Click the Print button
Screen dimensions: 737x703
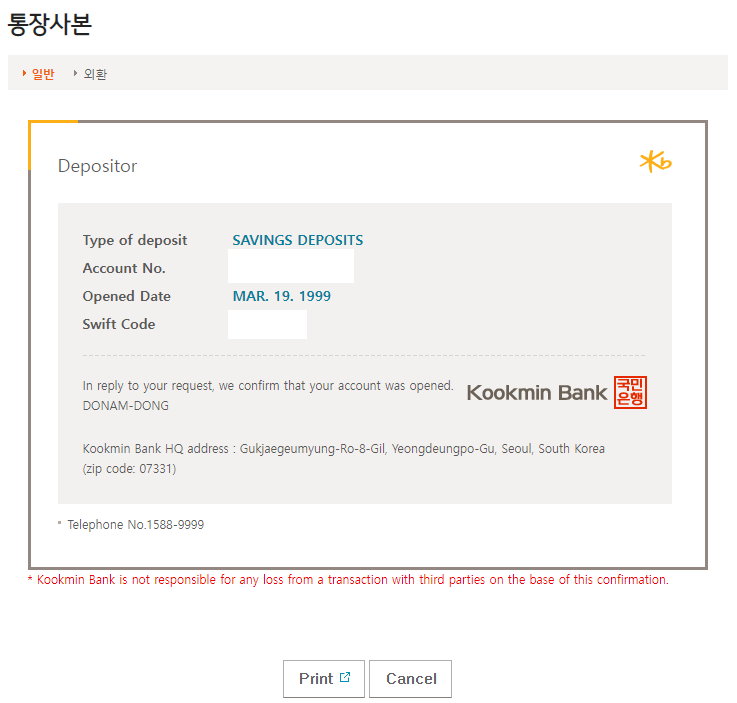tap(324, 679)
